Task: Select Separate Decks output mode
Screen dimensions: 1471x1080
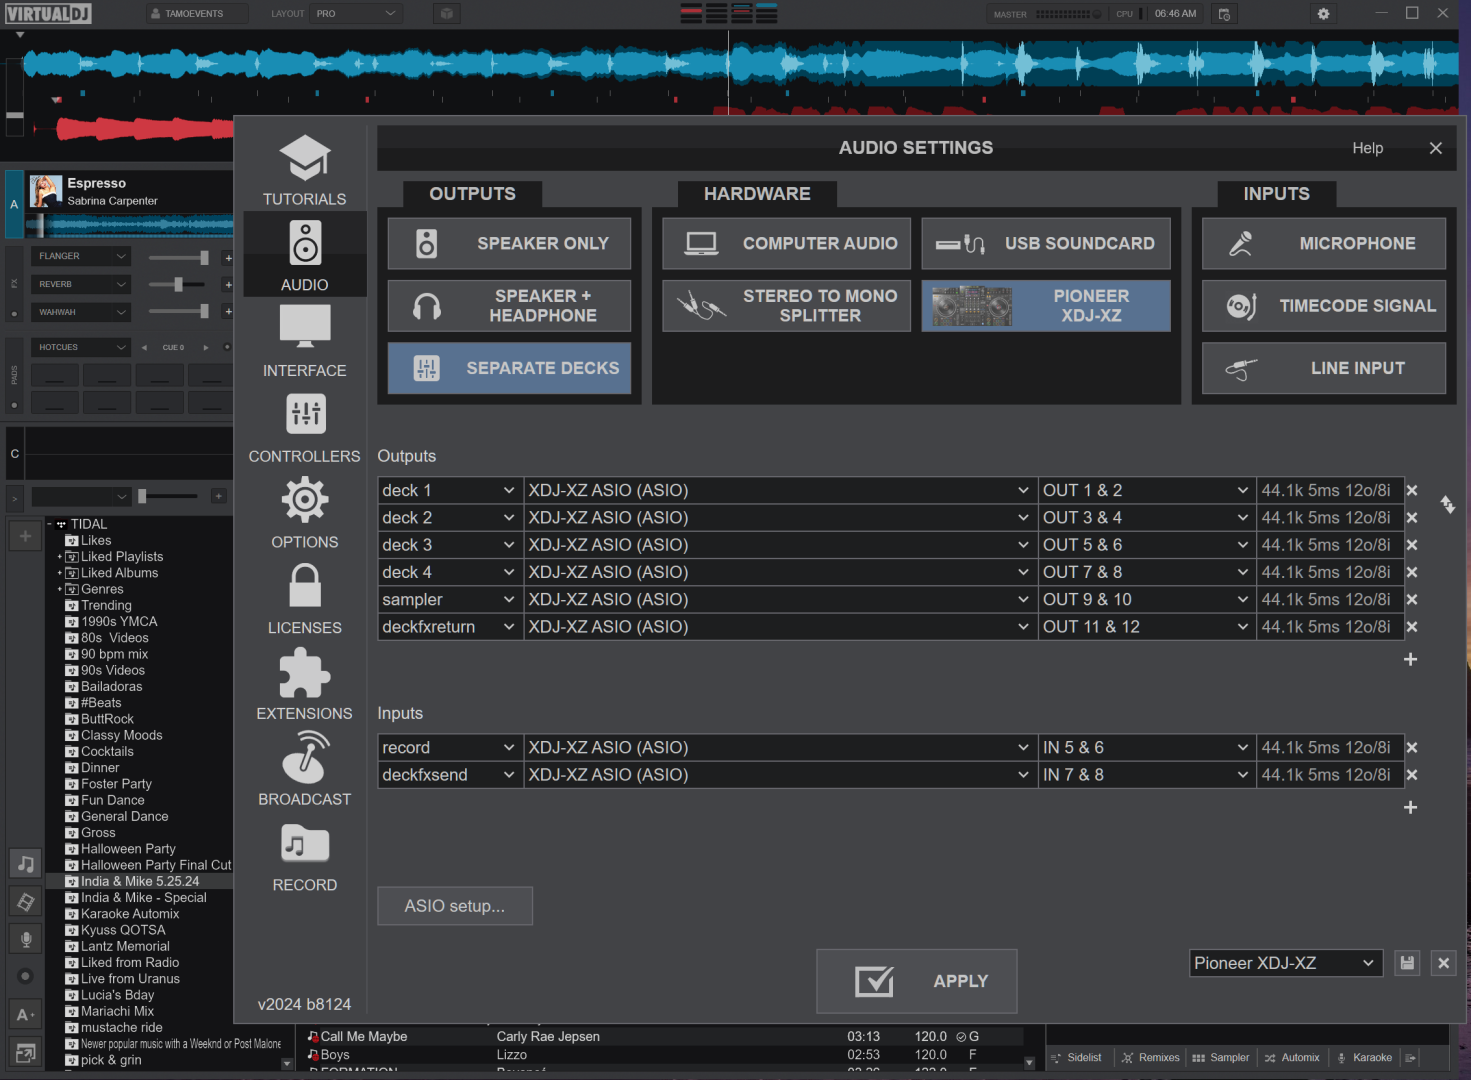Action: click(x=509, y=368)
